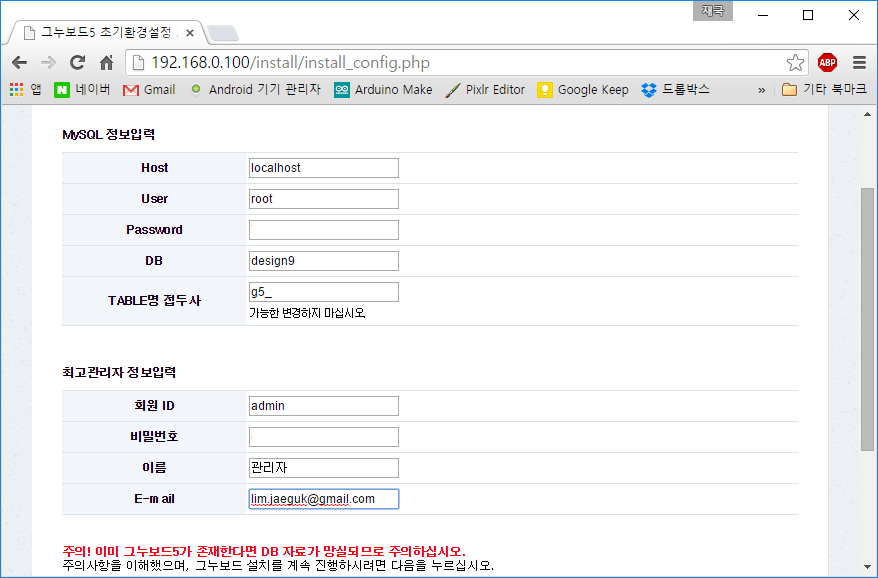This screenshot has height=578, width=878.
Task: Open Pixlr Editor bookmark
Action: (x=485, y=89)
